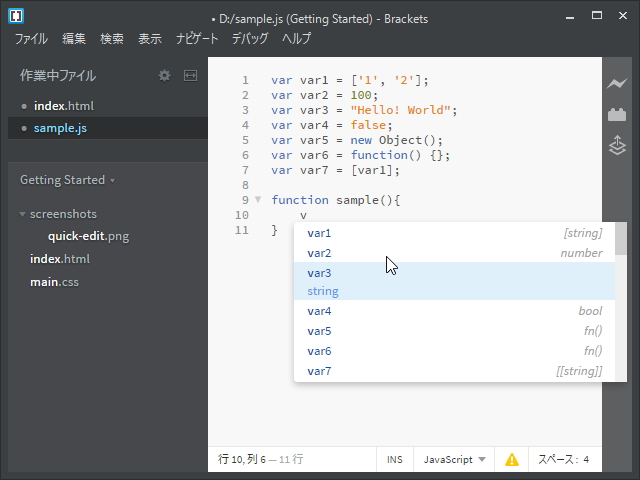Fold the sample function at line 9
Image resolution: width=640 pixels, height=480 pixels.
258,200
